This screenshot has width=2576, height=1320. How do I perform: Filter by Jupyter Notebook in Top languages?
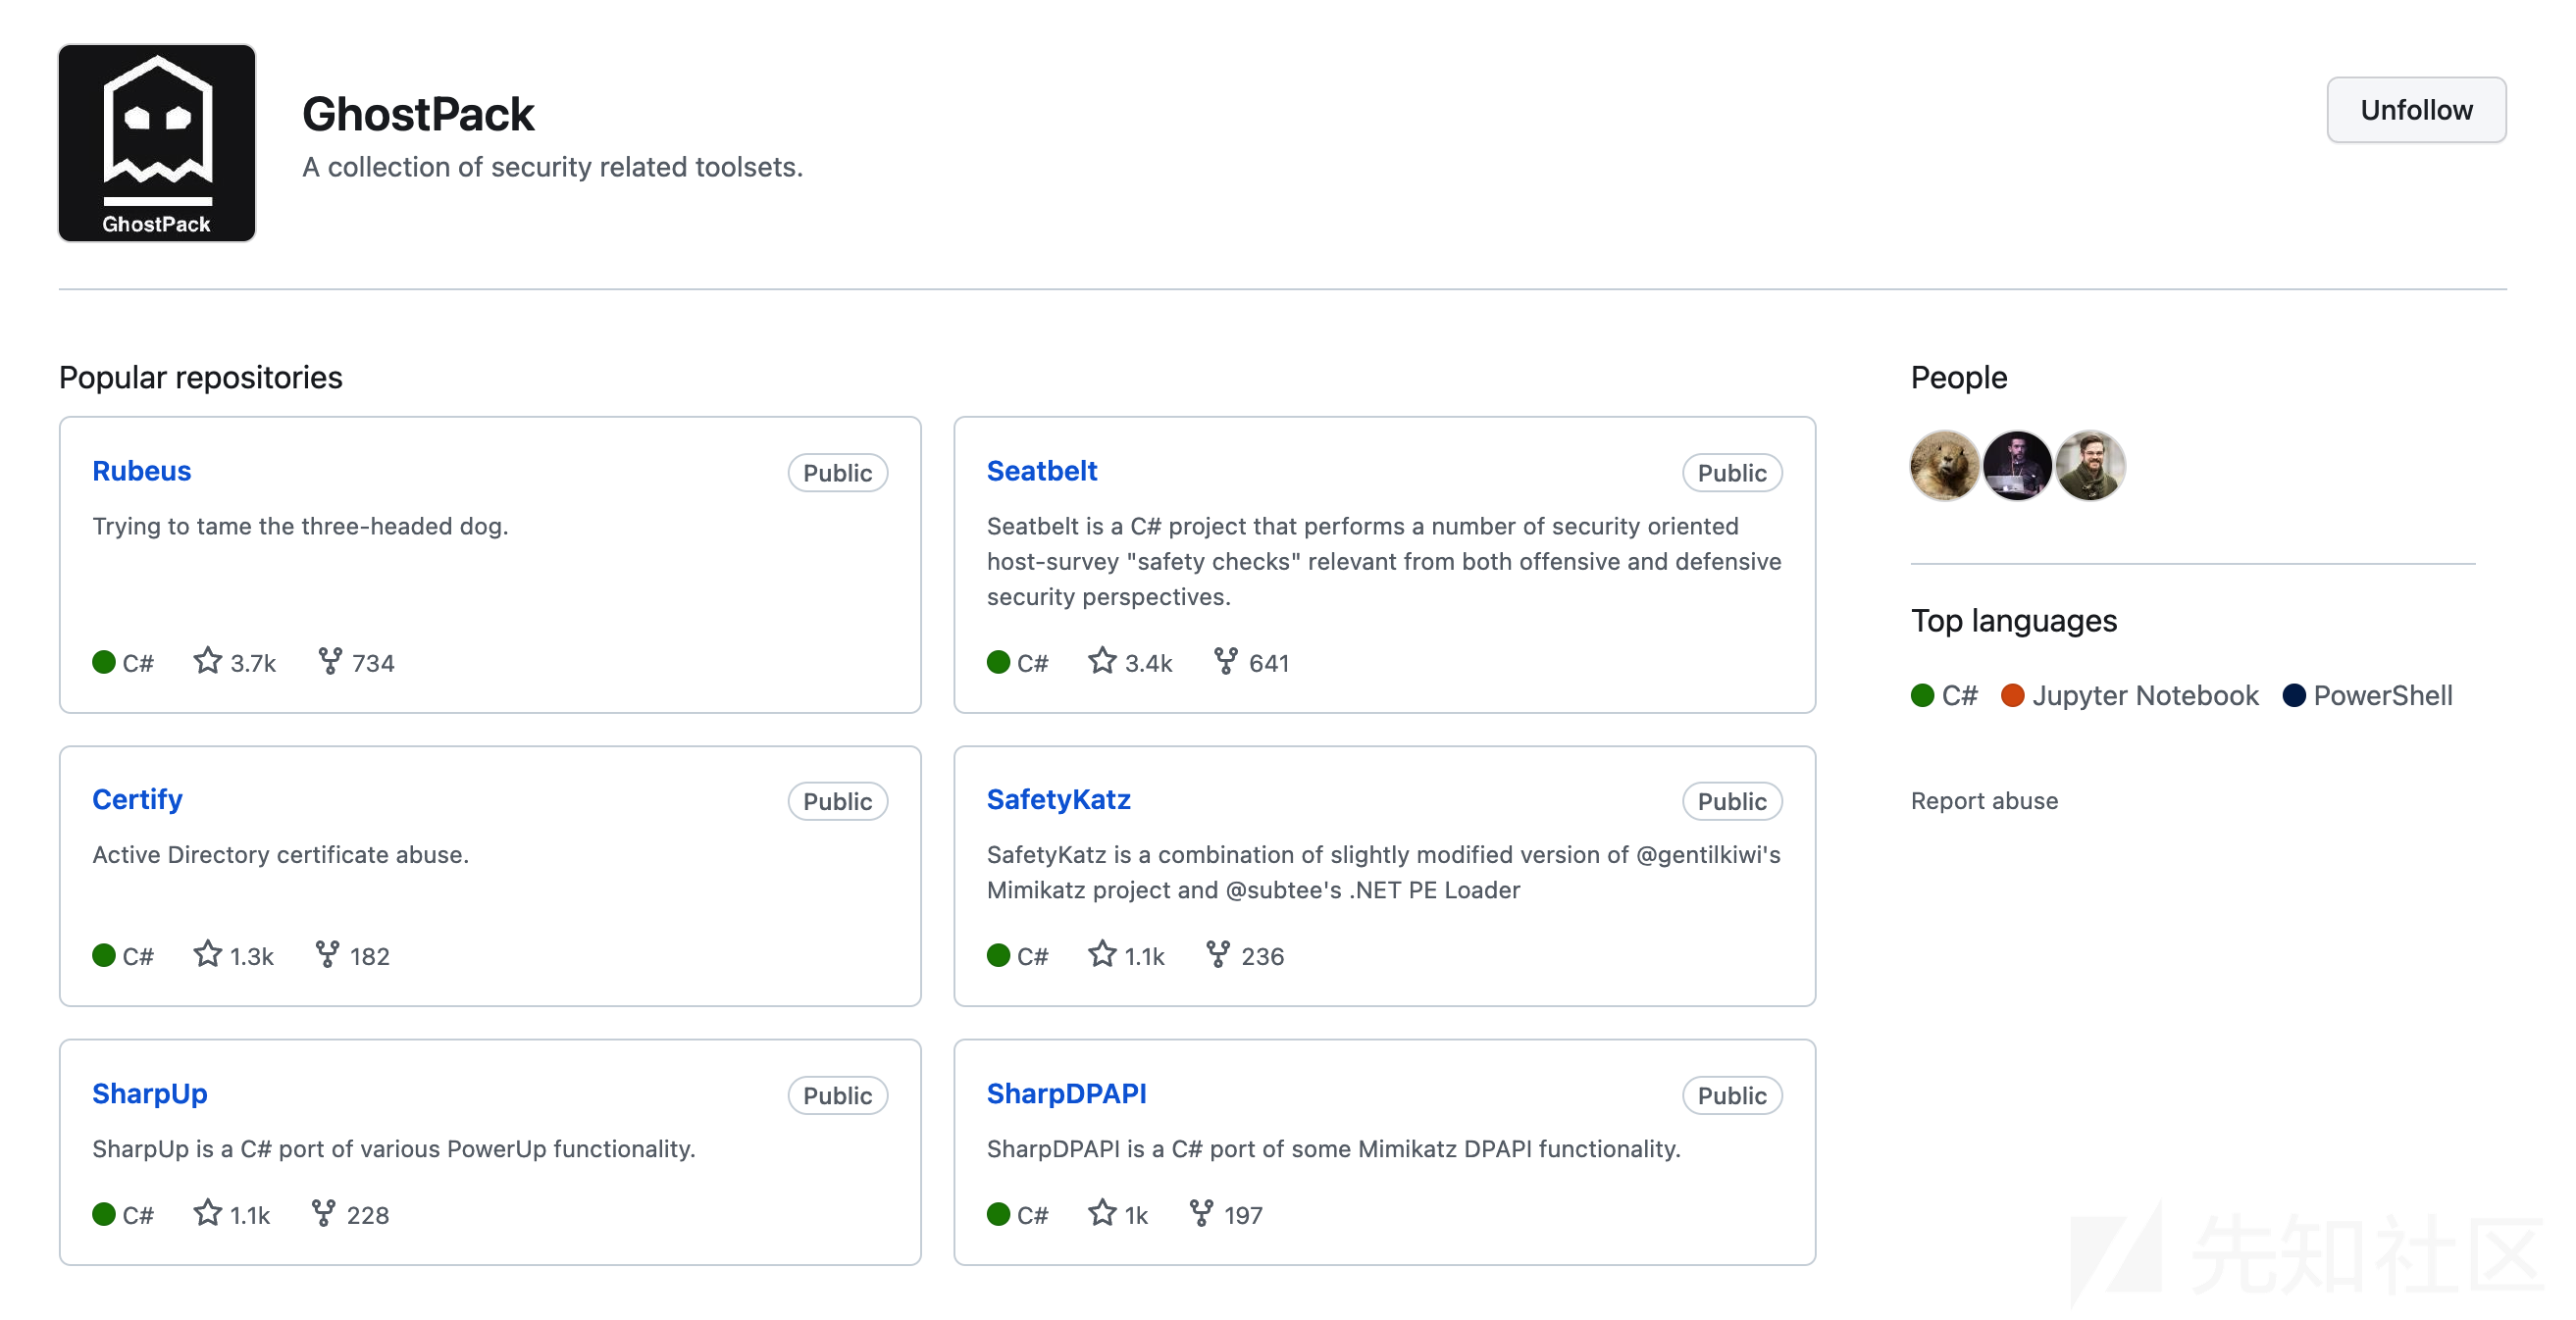2129,695
